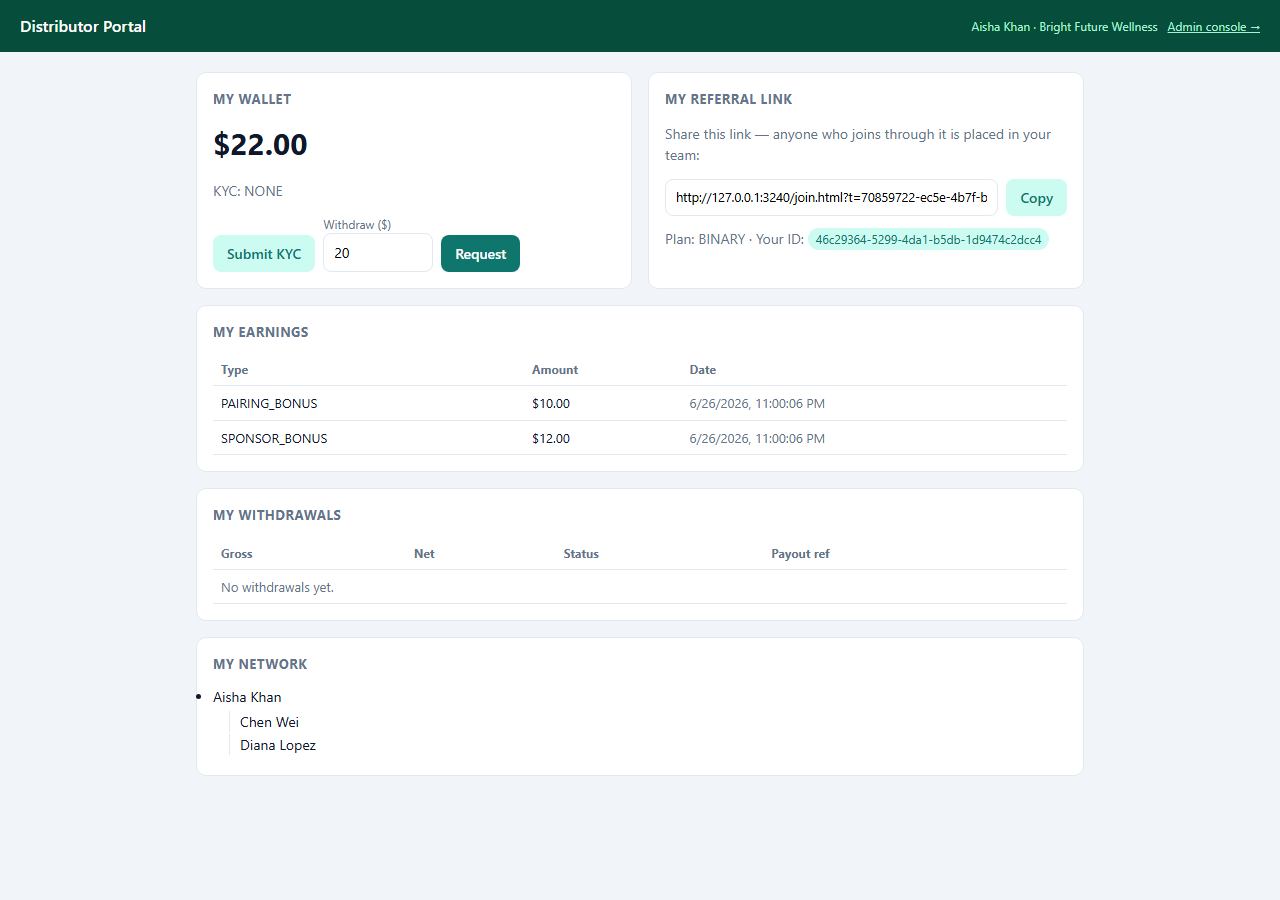1280x900 pixels.
Task: Focus the Withdraw amount input field
Action: (378, 253)
